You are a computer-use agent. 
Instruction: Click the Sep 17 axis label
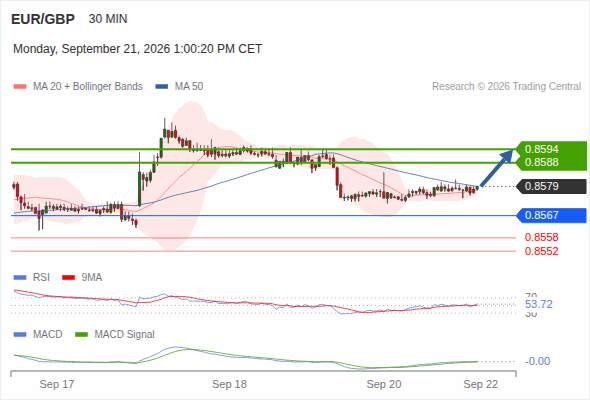(57, 384)
